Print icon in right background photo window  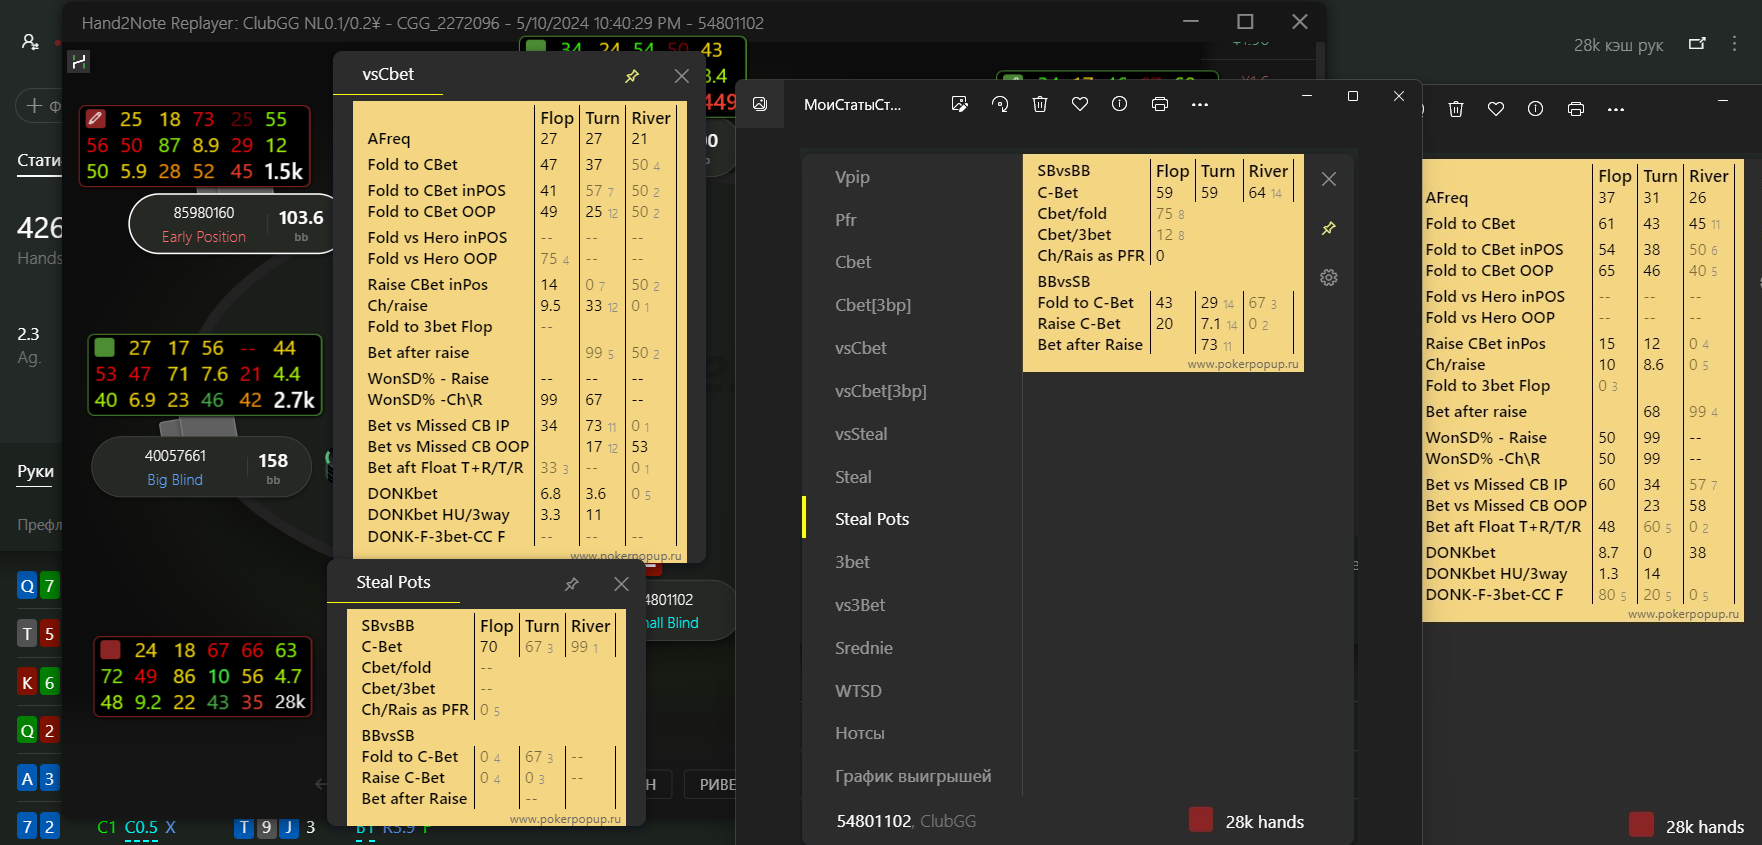pos(1576,109)
